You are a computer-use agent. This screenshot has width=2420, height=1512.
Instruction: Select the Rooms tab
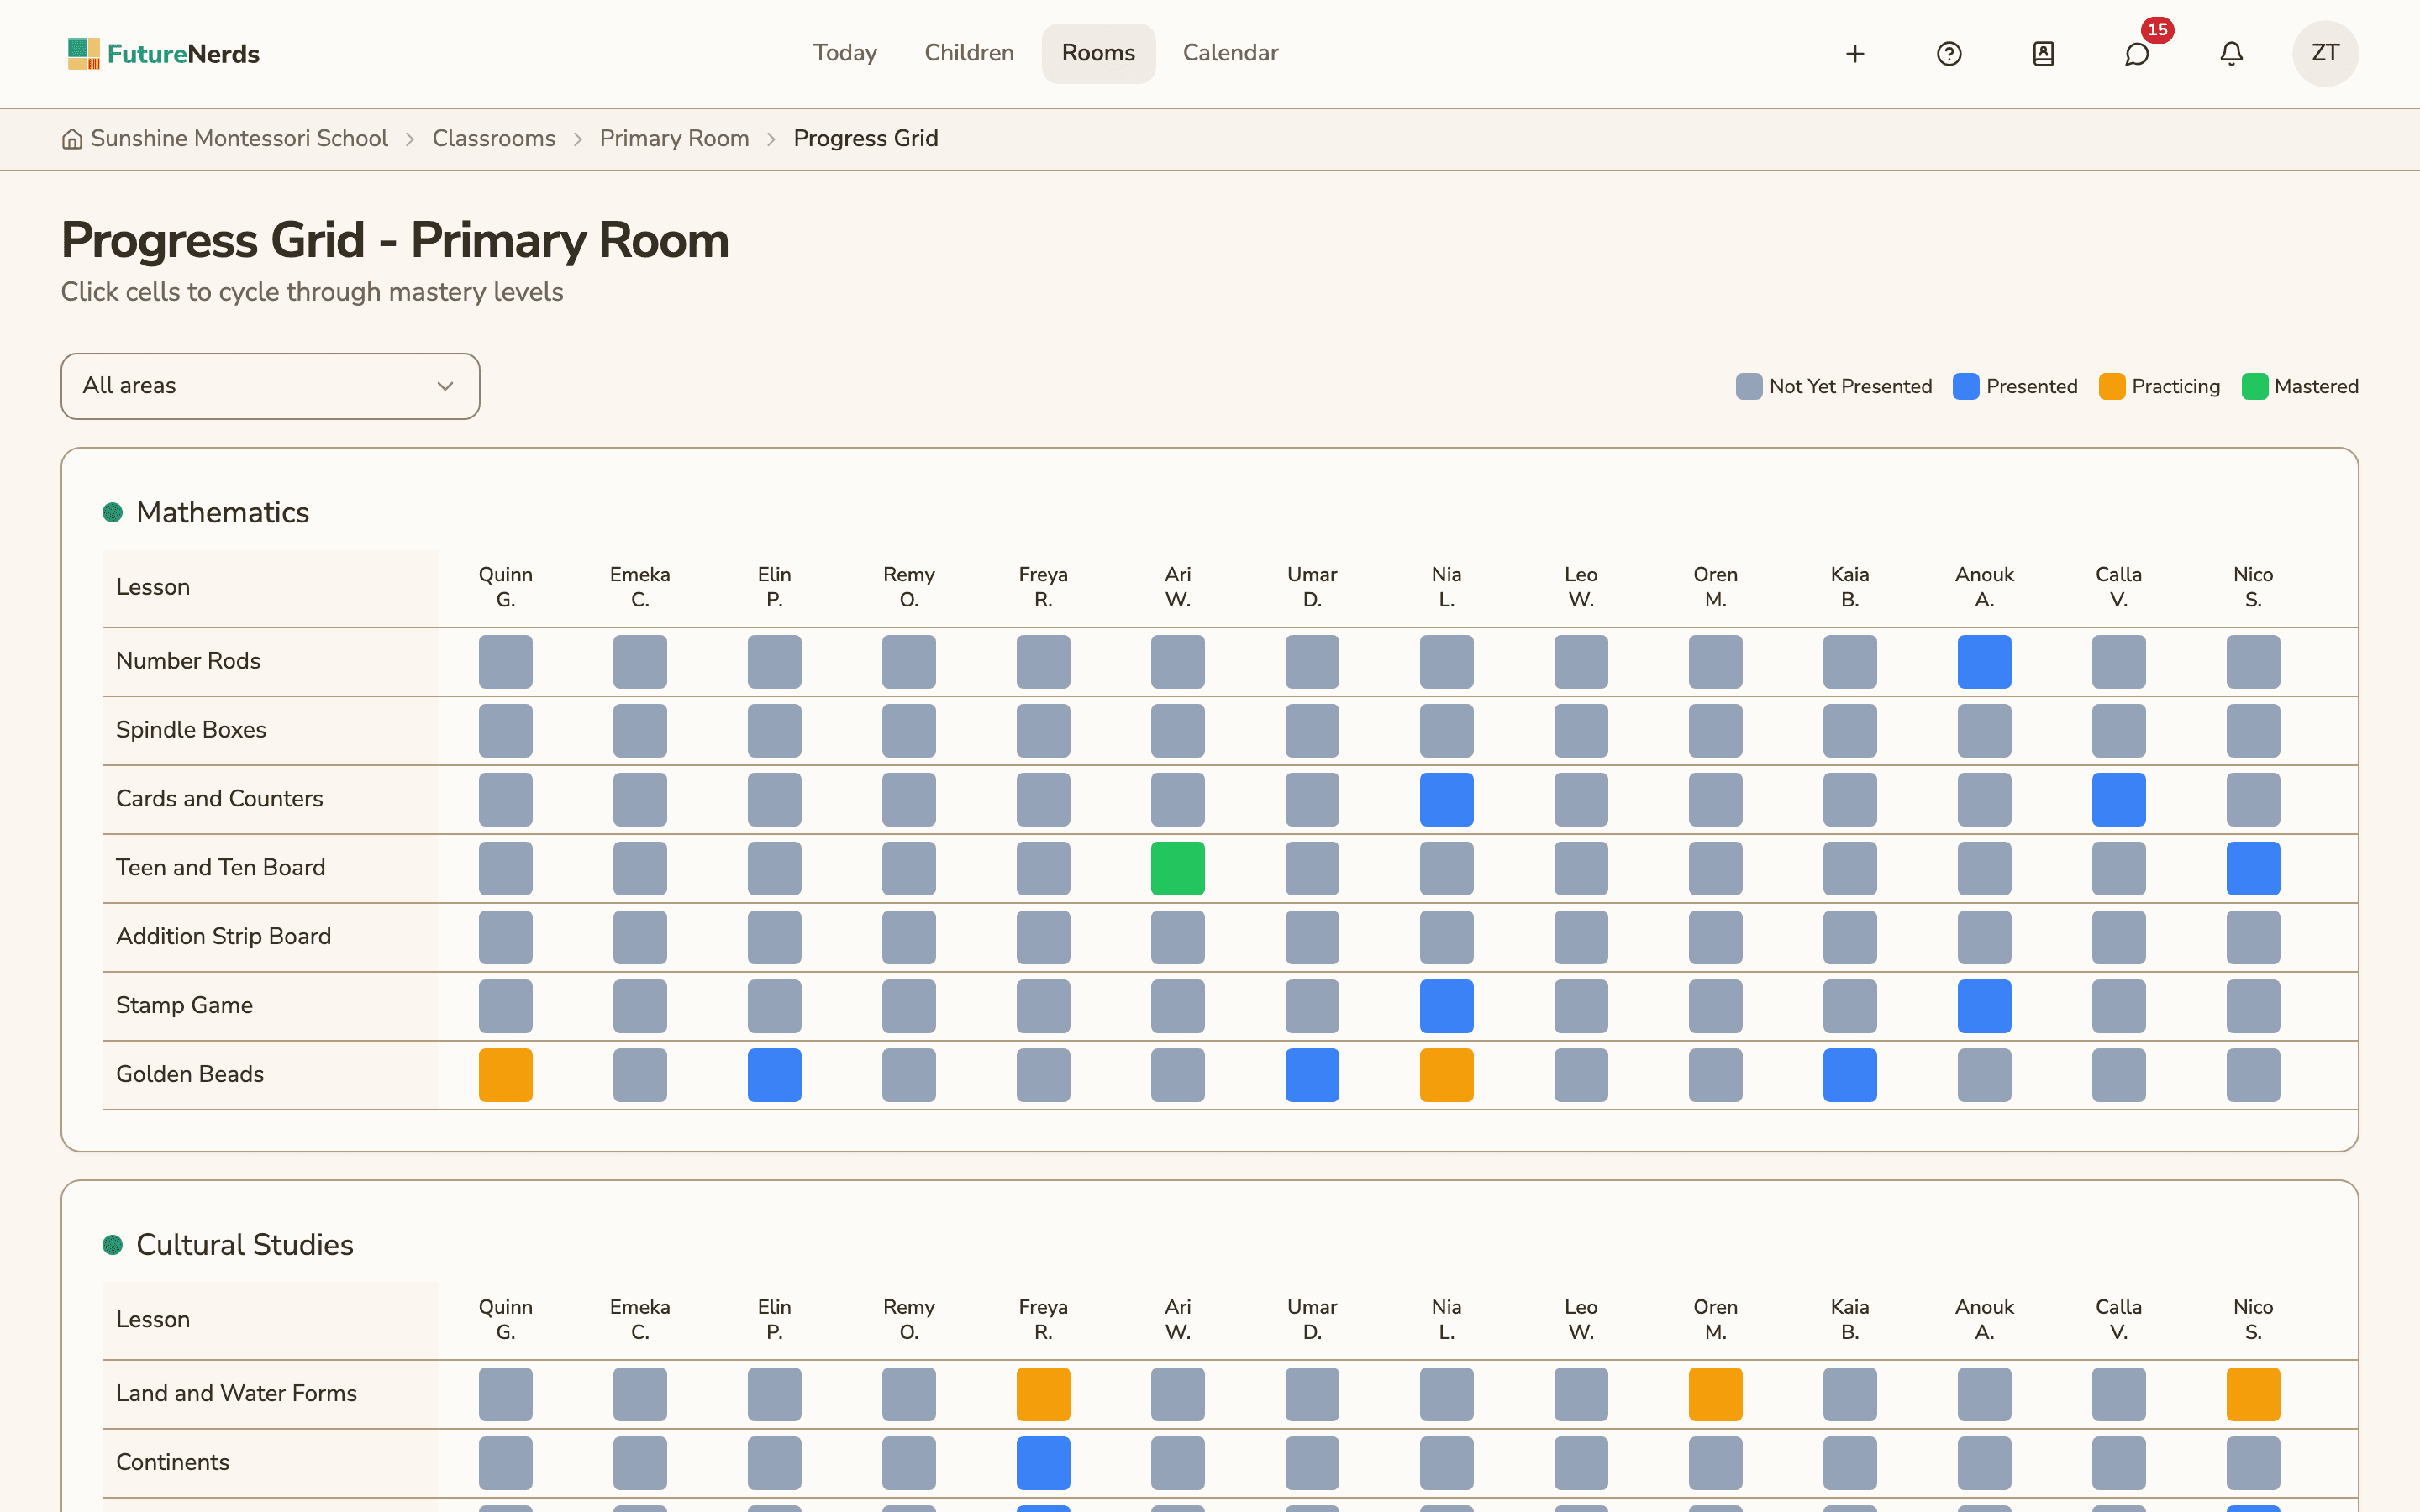[1098, 53]
